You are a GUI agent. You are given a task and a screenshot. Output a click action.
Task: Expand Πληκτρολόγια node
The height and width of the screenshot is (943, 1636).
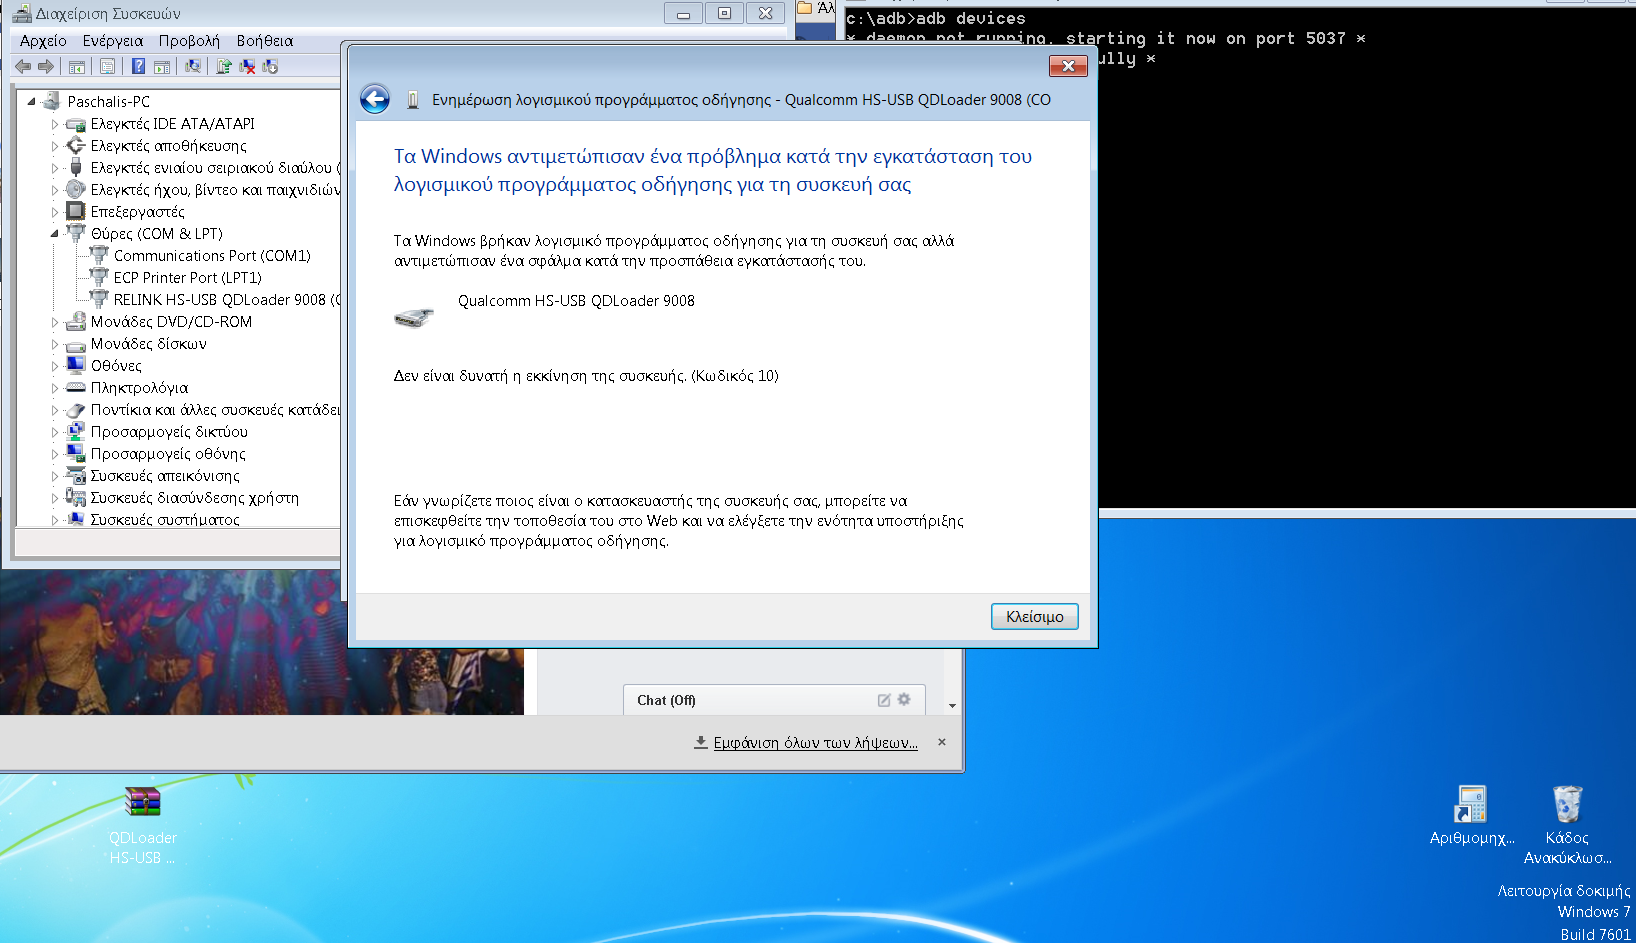55,388
